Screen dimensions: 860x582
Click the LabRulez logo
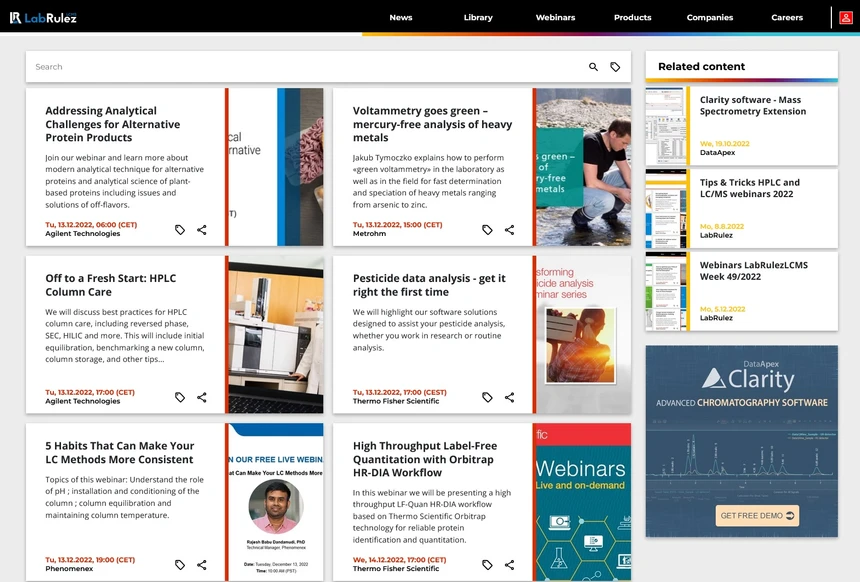(x=43, y=18)
